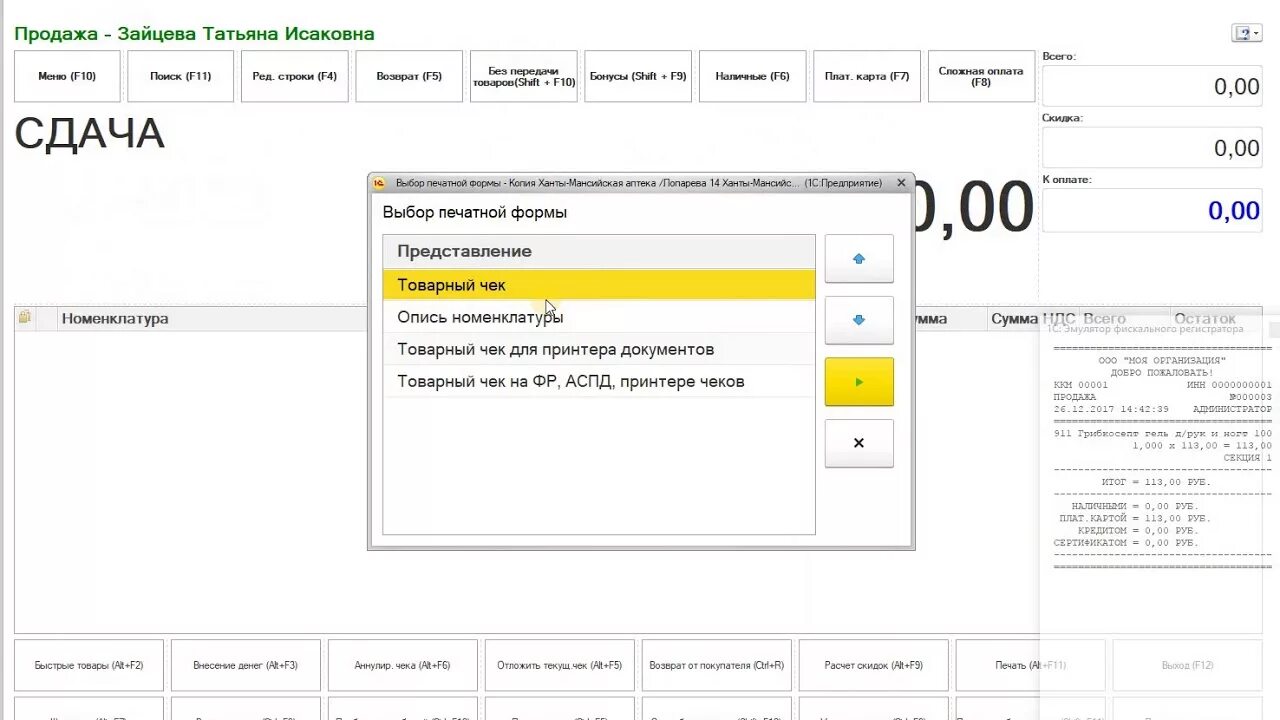Screen dimensions: 1280x720
Task: Click Аннулир. чека (Alt+F6)
Action: point(403,665)
